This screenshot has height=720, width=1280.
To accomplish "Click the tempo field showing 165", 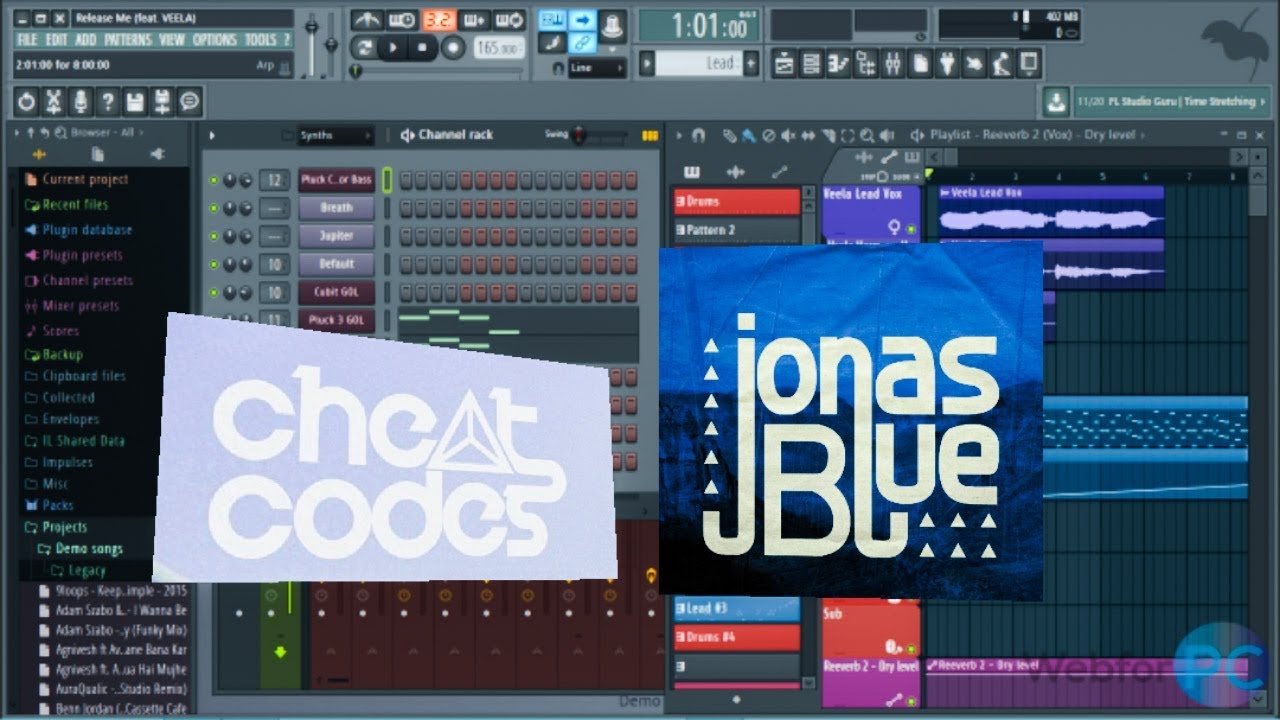I will tap(499, 48).
